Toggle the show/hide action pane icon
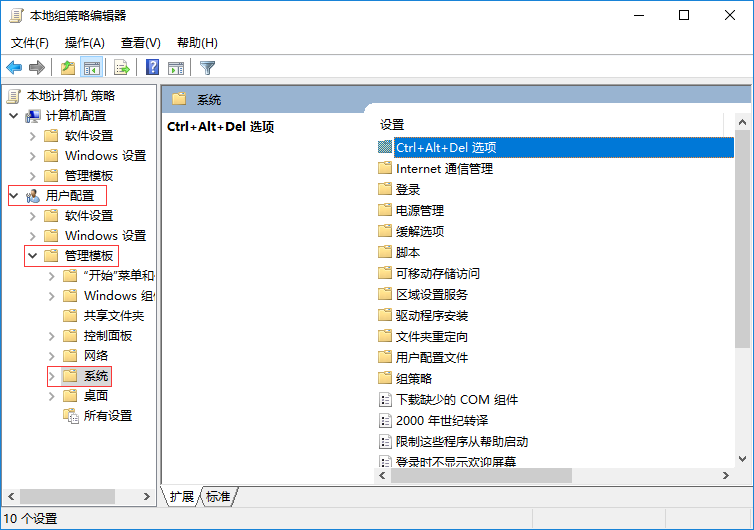The height and width of the screenshot is (530, 754). tap(176, 68)
